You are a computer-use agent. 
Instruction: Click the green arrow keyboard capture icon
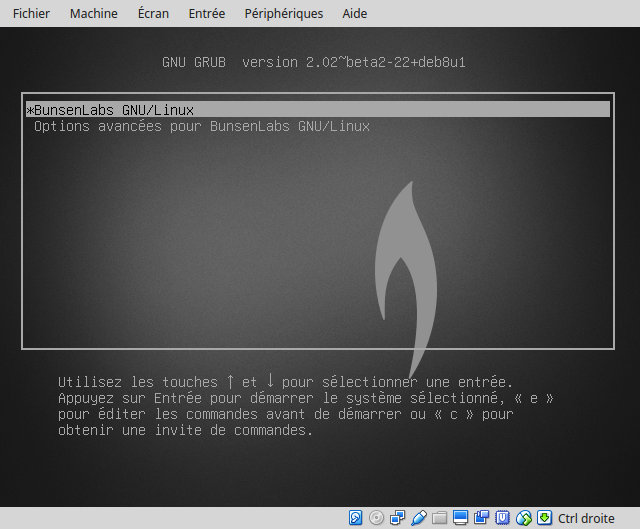pyautogui.click(x=544, y=518)
